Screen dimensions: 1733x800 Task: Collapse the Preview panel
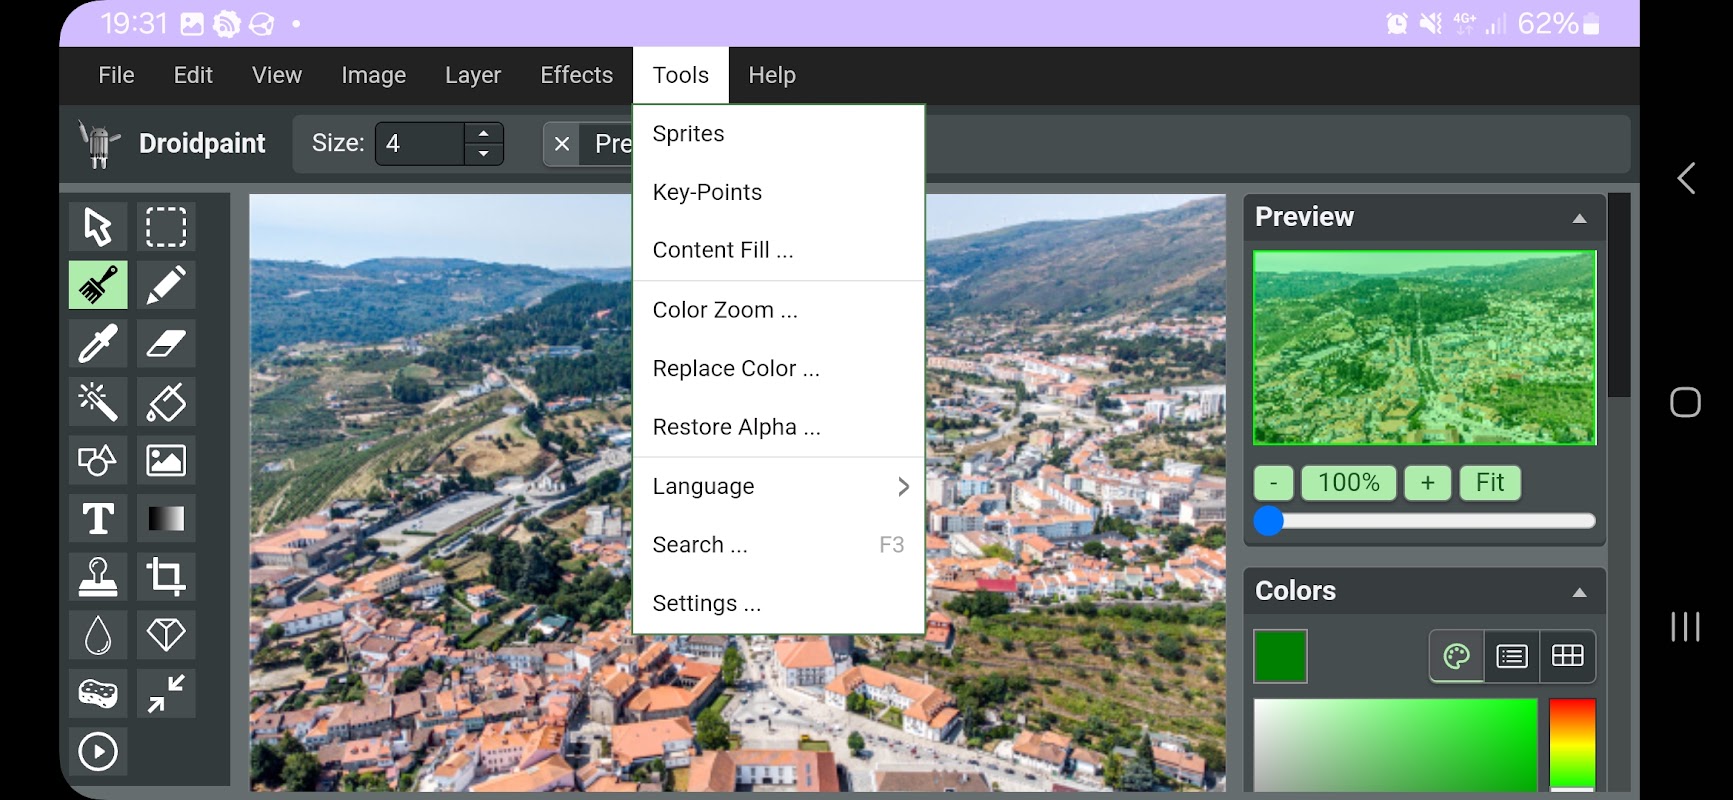click(1579, 218)
